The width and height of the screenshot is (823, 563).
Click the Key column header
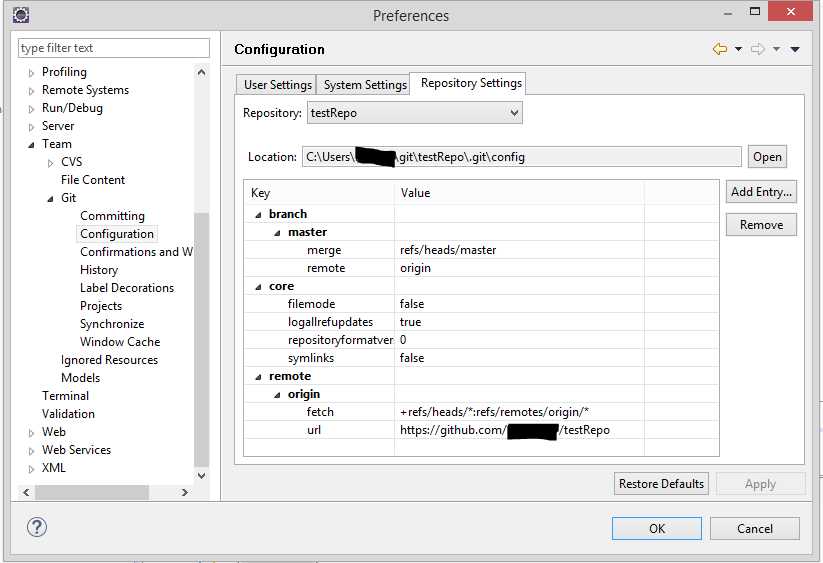(x=319, y=193)
